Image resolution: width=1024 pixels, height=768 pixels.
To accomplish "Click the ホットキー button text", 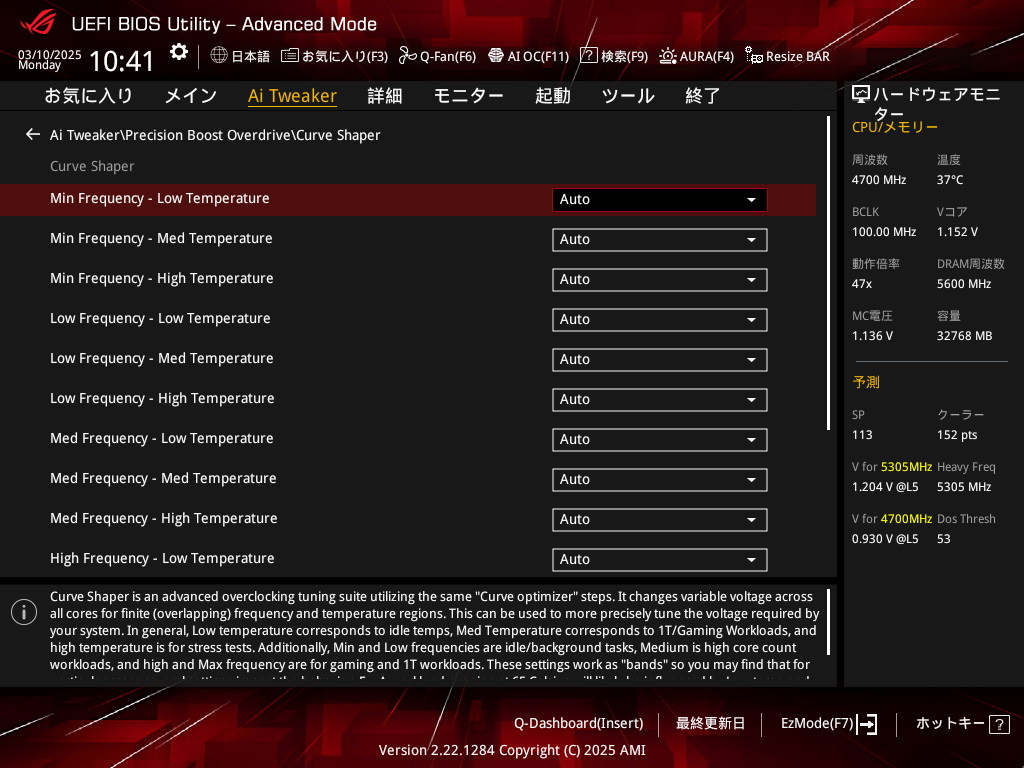I will pyautogui.click(x=950, y=723).
